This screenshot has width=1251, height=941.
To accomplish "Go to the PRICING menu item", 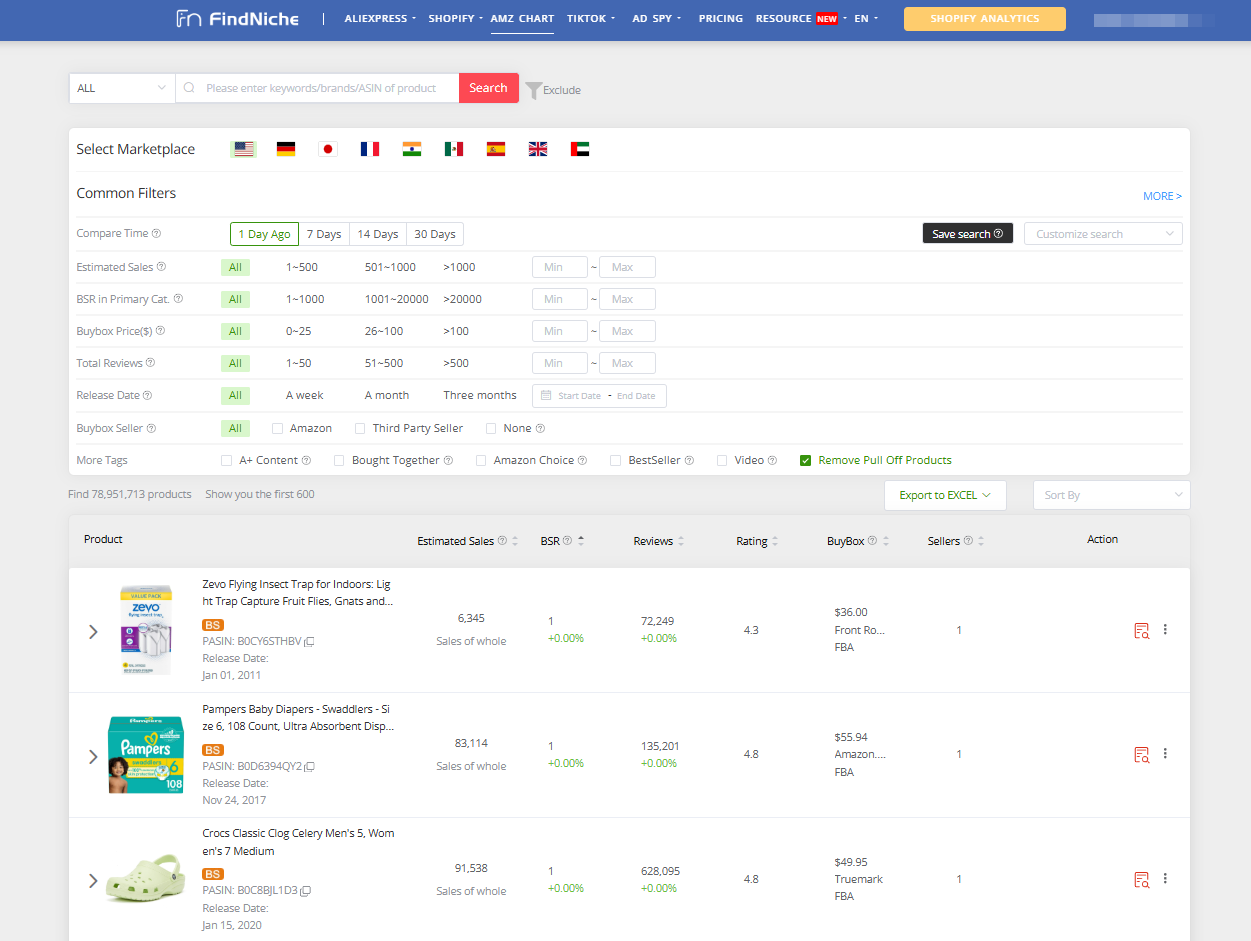I will (x=720, y=18).
